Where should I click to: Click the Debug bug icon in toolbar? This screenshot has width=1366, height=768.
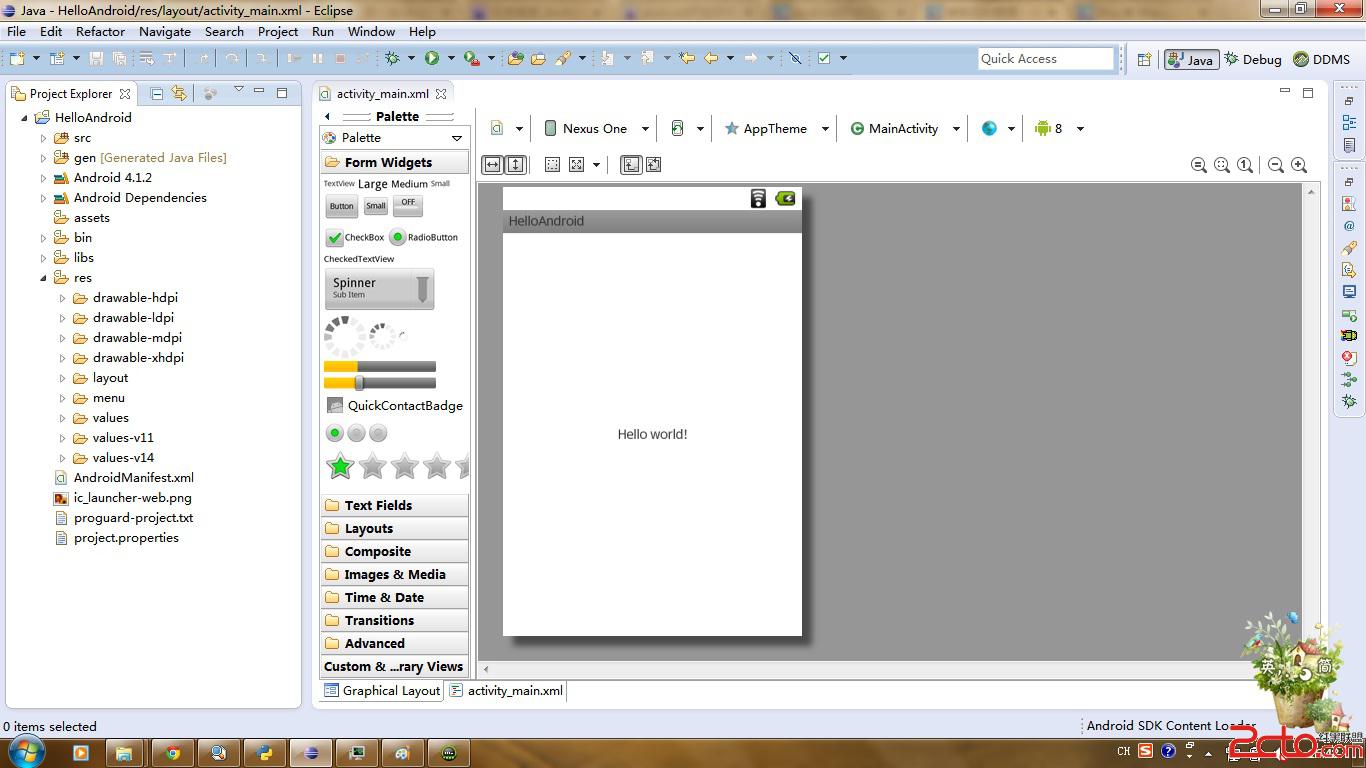tap(393, 58)
